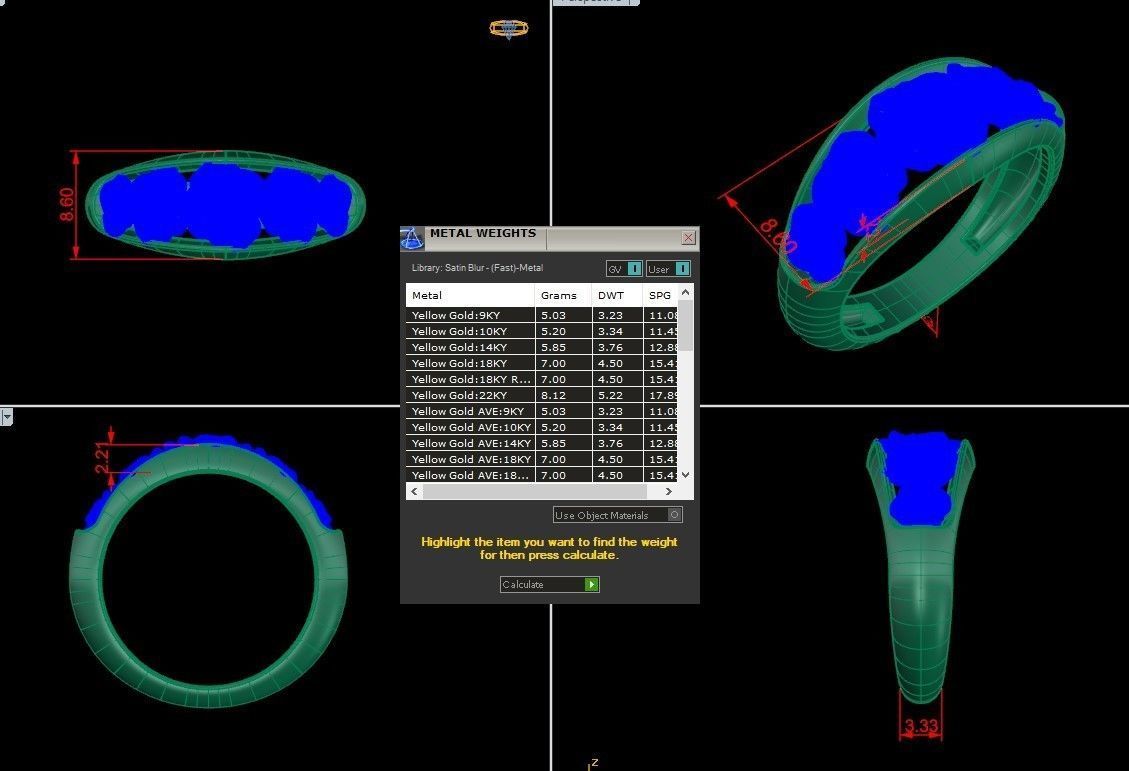Click the 7.00 grams cell of Yellow Gold AVE:18KY
The image size is (1129, 771).
tap(563, 459)
